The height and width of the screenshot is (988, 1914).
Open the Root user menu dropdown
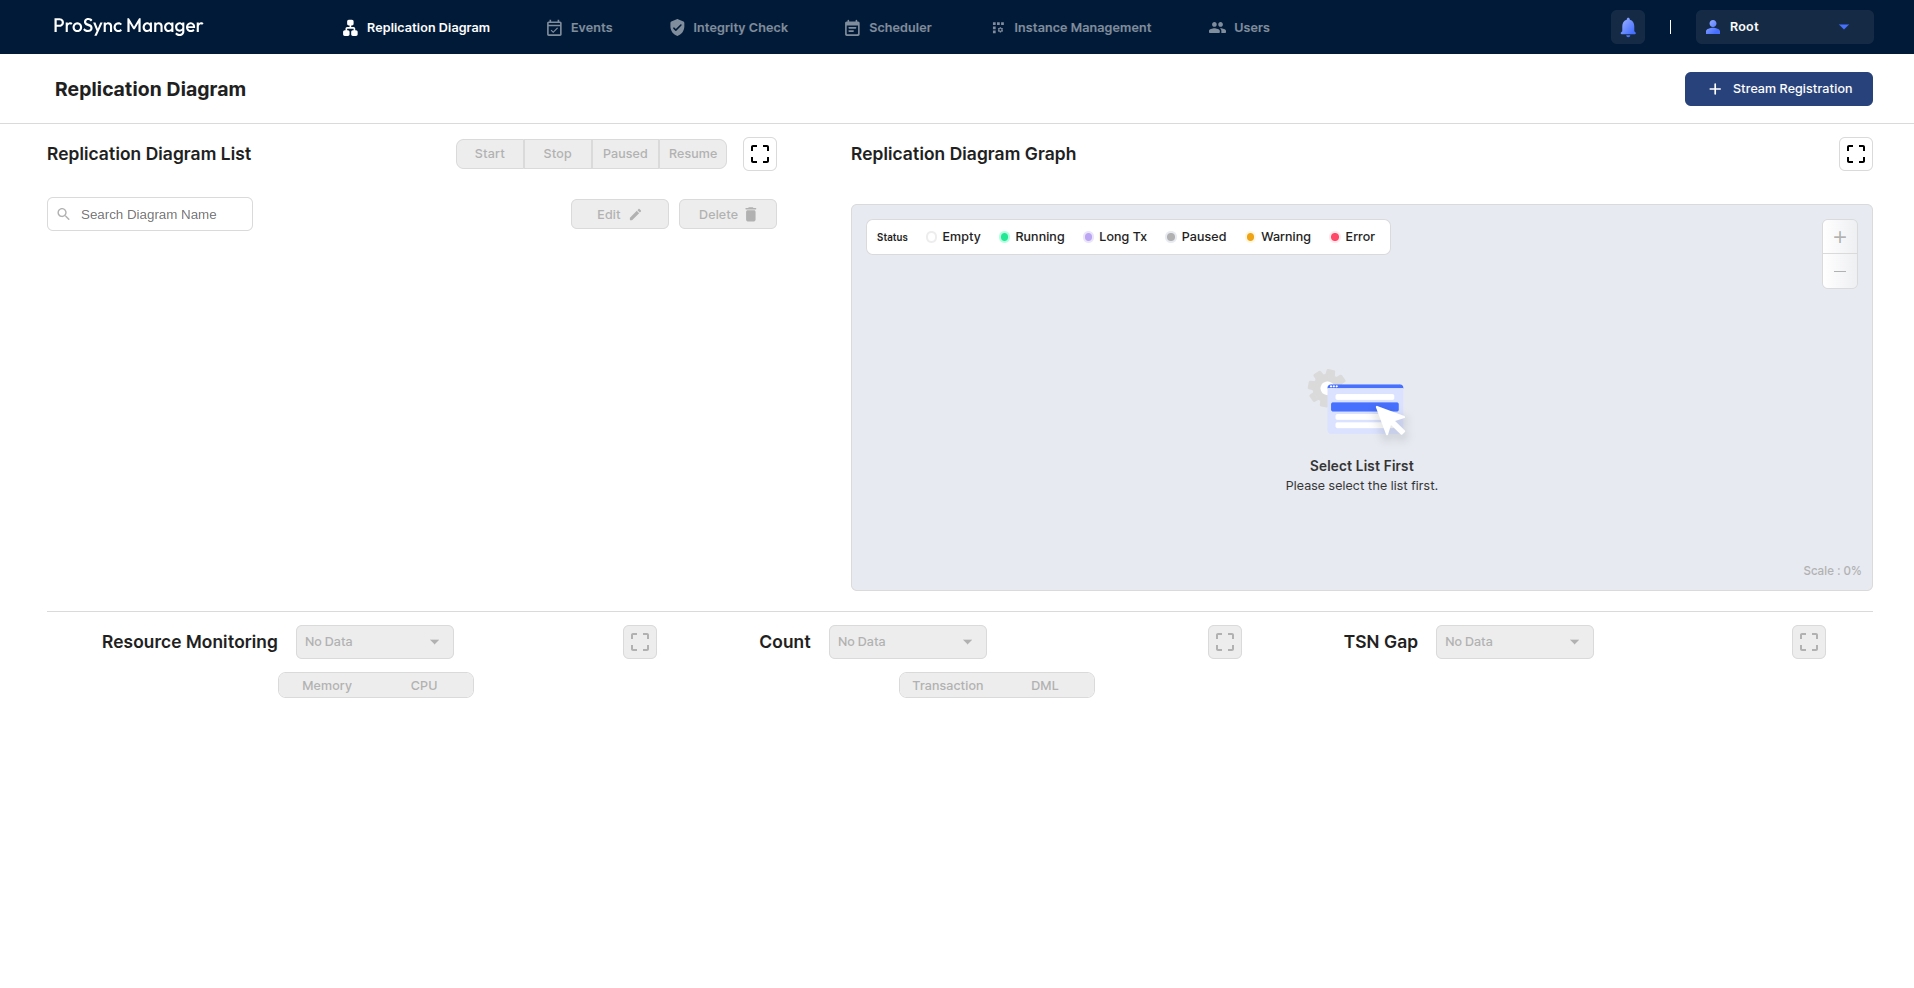pos(1783,27)
